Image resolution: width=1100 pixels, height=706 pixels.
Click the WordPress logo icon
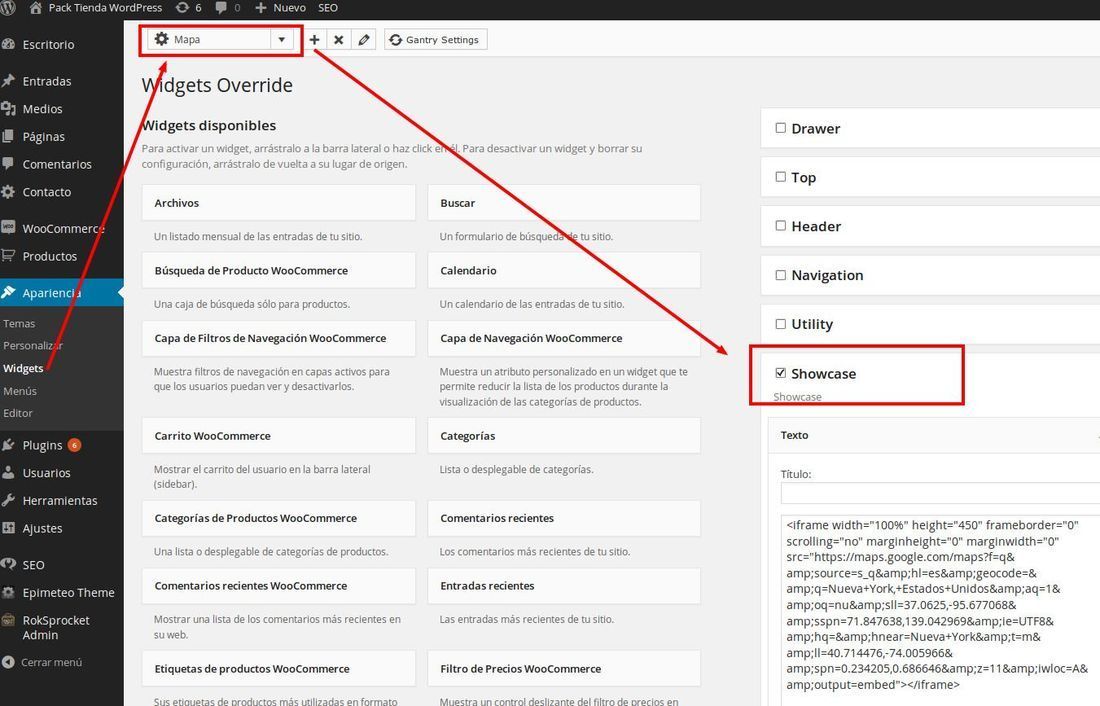click(x=7, y=8)
